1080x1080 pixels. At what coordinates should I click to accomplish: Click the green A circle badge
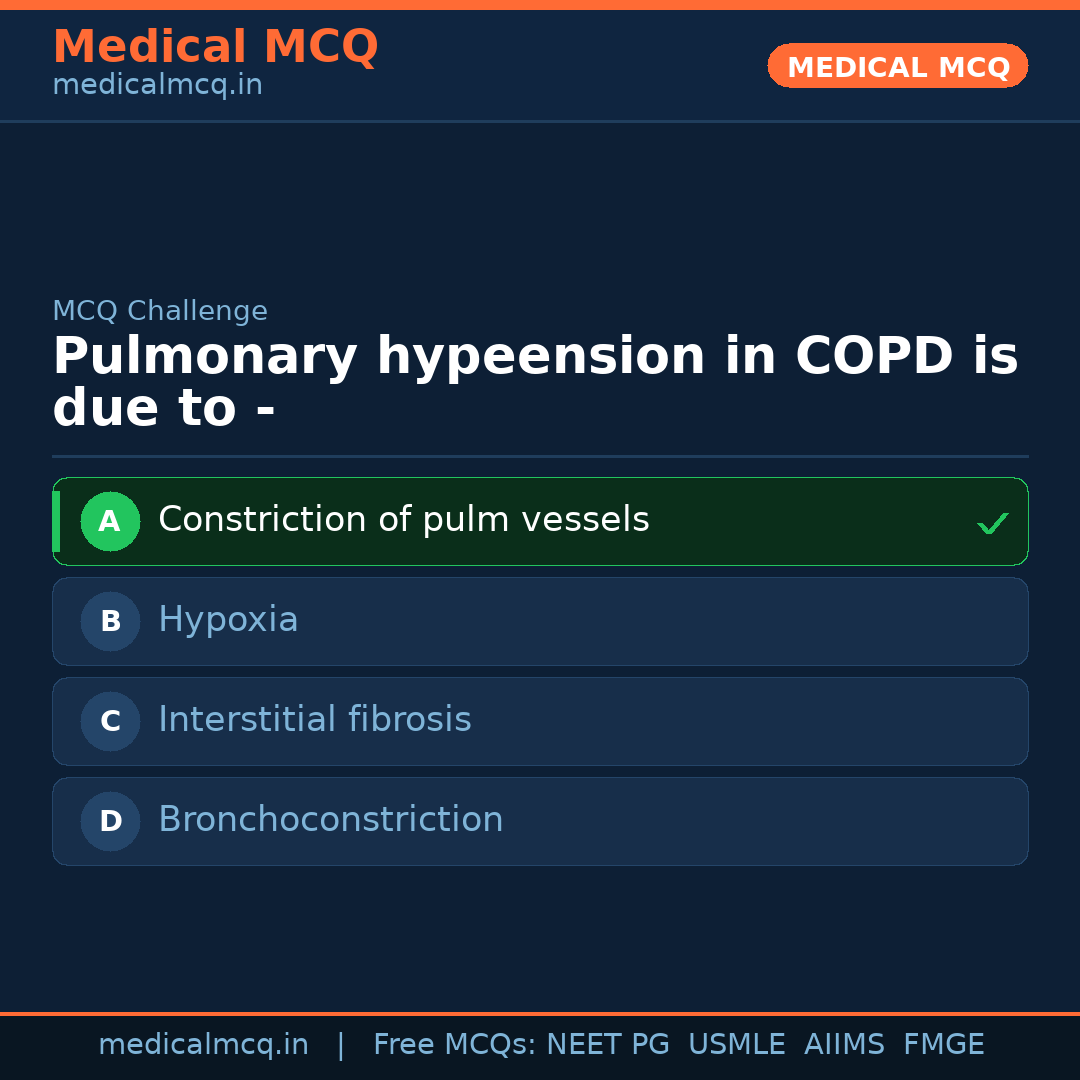tap(110, 521)
